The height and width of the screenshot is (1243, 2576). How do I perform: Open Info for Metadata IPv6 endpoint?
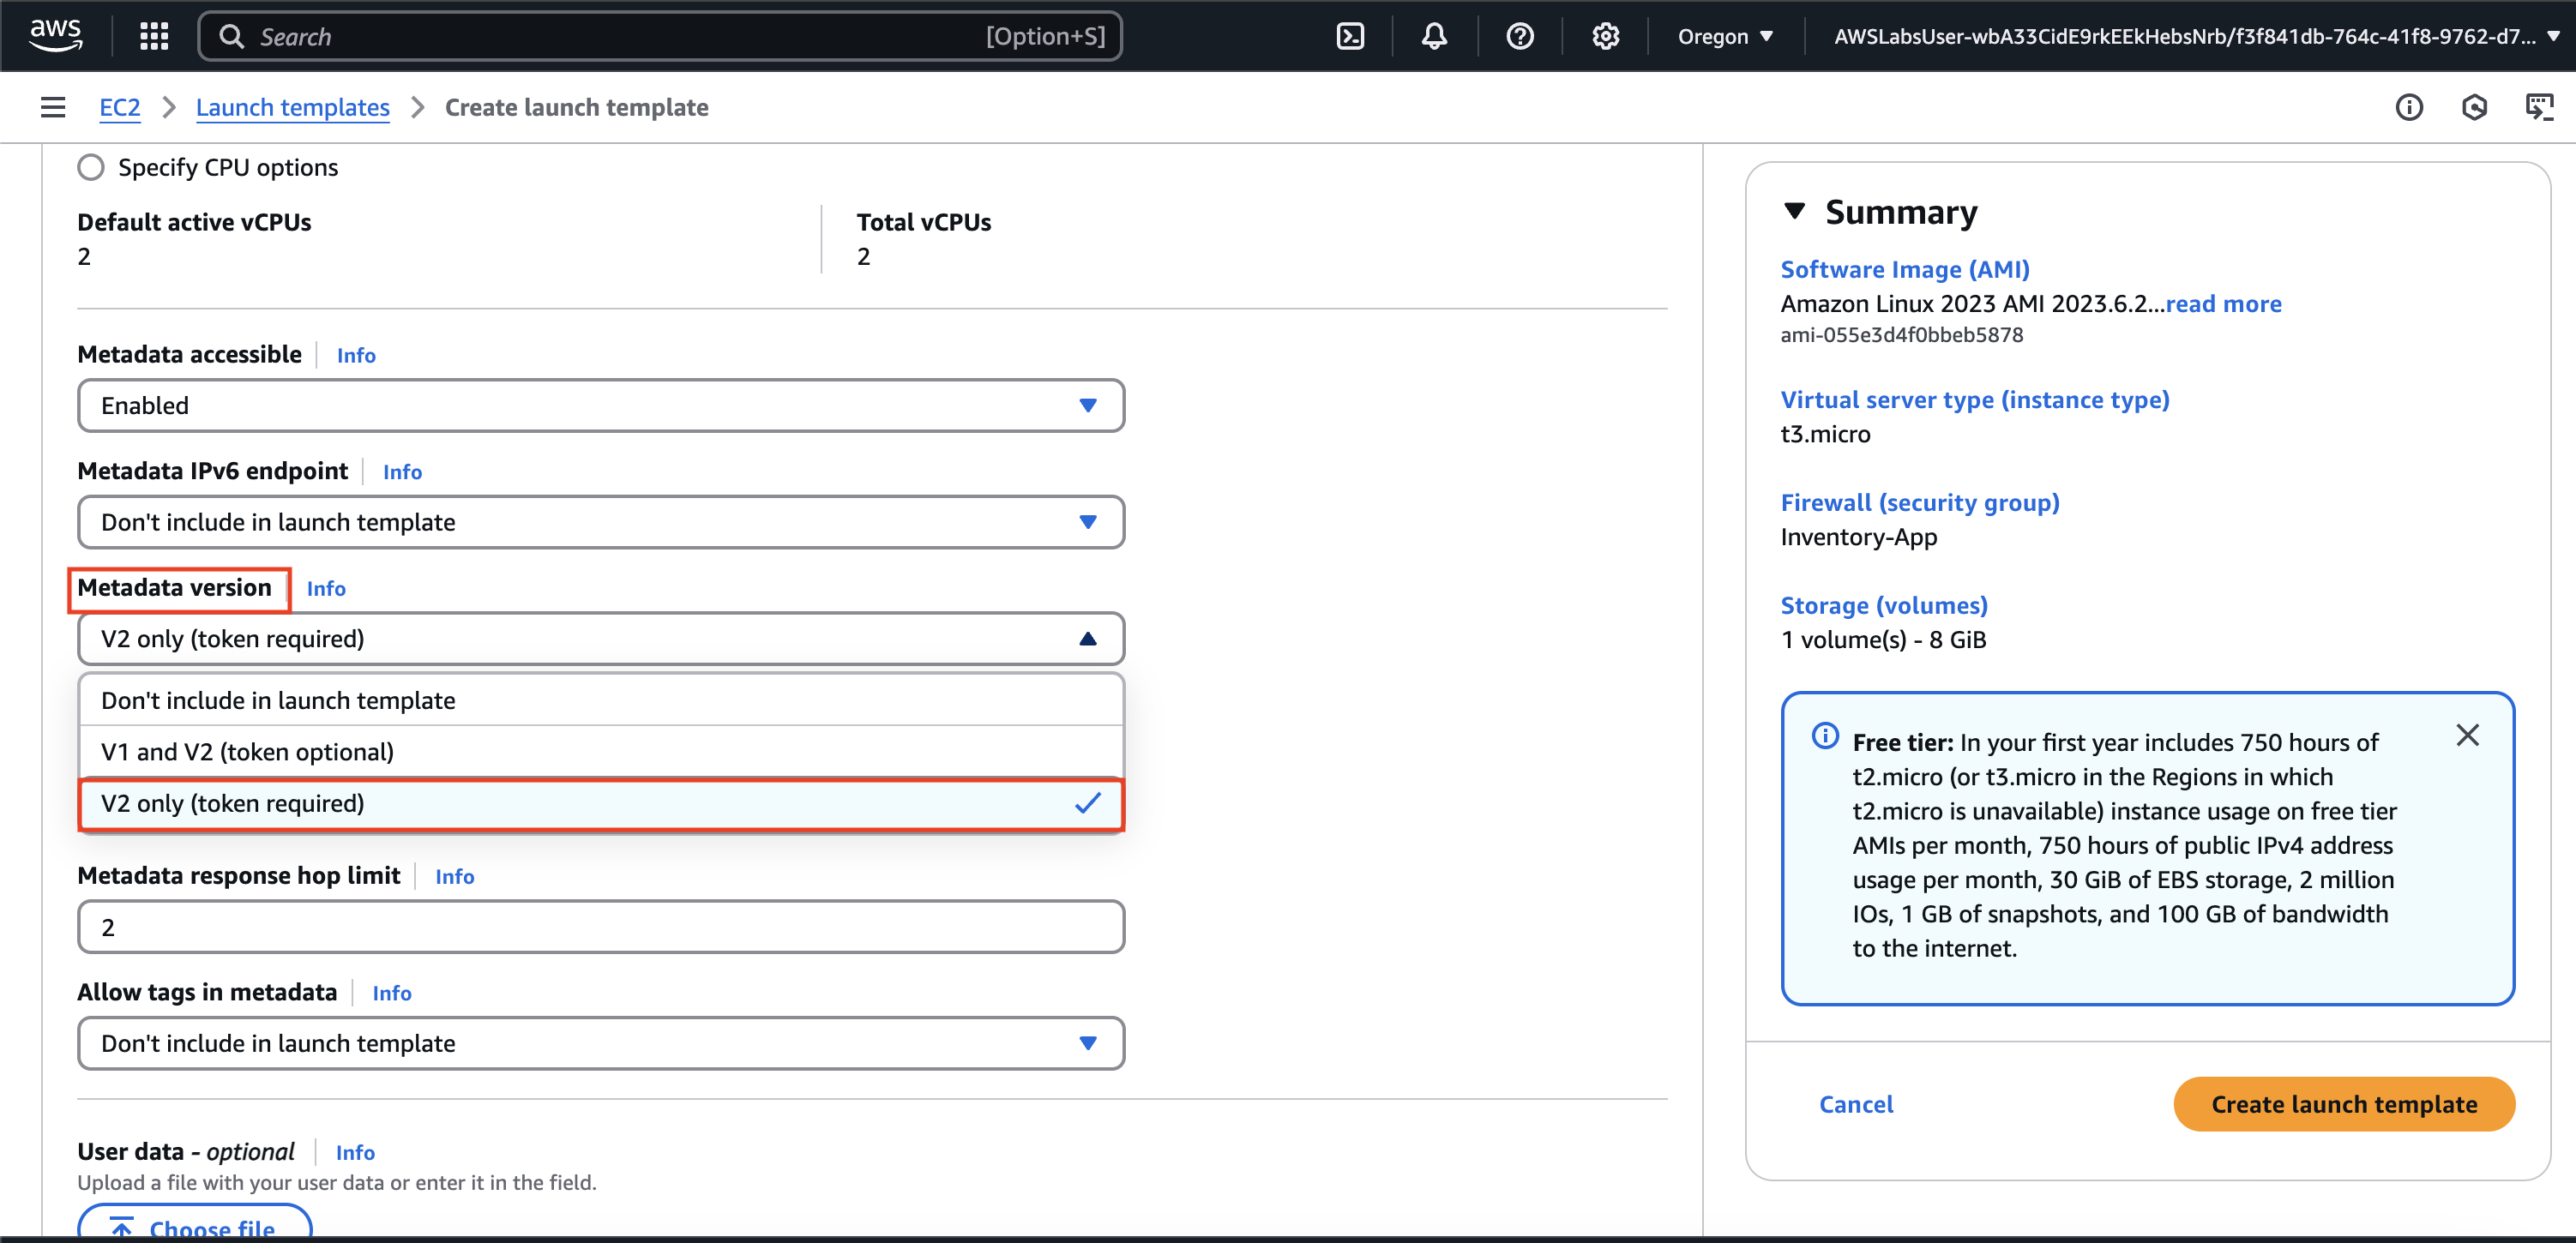(402, 472)
